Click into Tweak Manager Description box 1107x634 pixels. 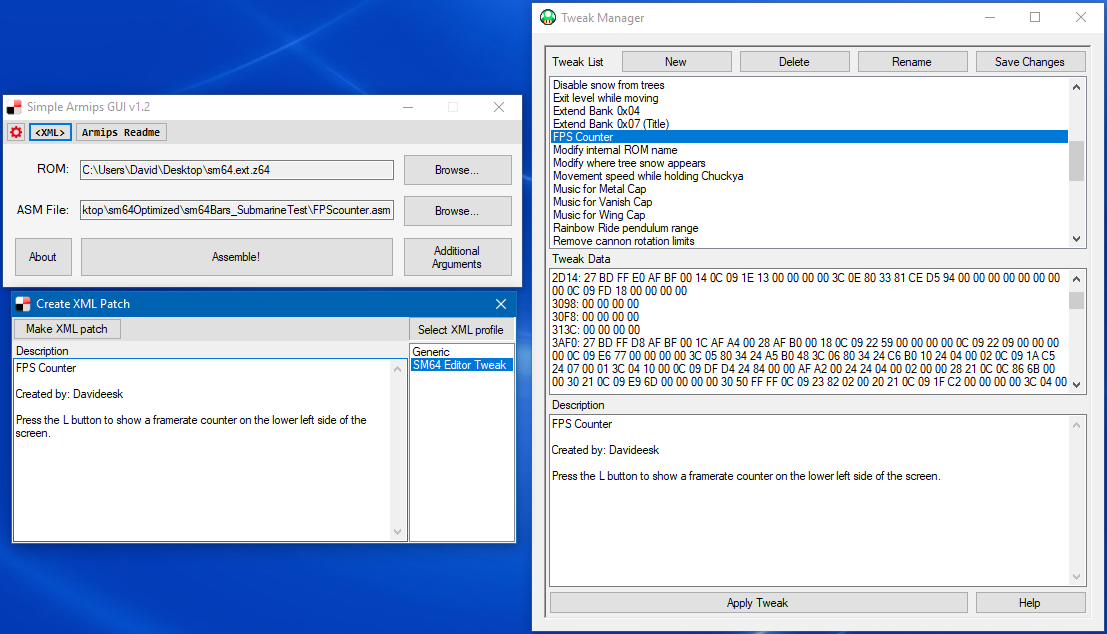click(809, 500)
